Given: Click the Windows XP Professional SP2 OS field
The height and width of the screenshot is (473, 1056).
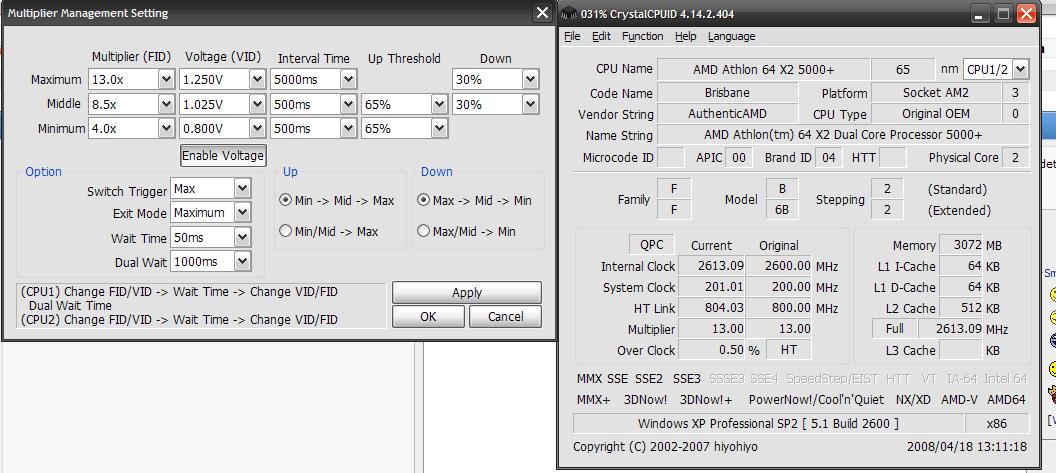Looking at the screenshot, I should [767, 424].
